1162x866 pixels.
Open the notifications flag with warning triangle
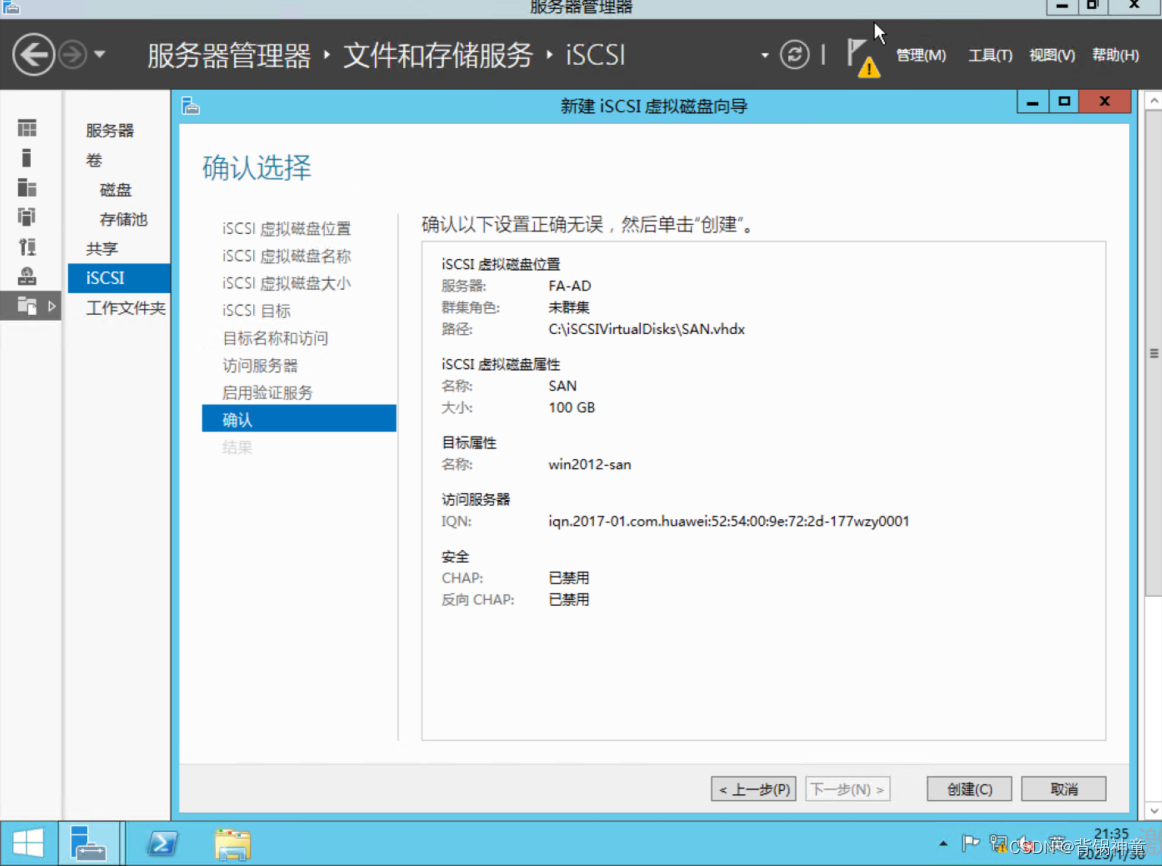click(x=859, y=55)
